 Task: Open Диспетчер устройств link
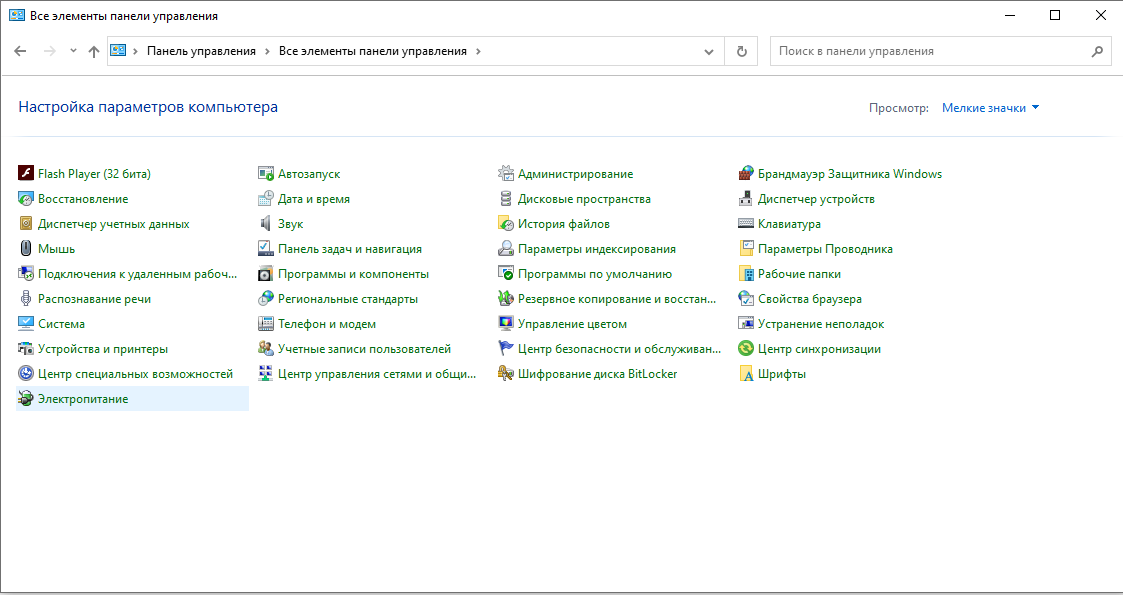[816, 199]
